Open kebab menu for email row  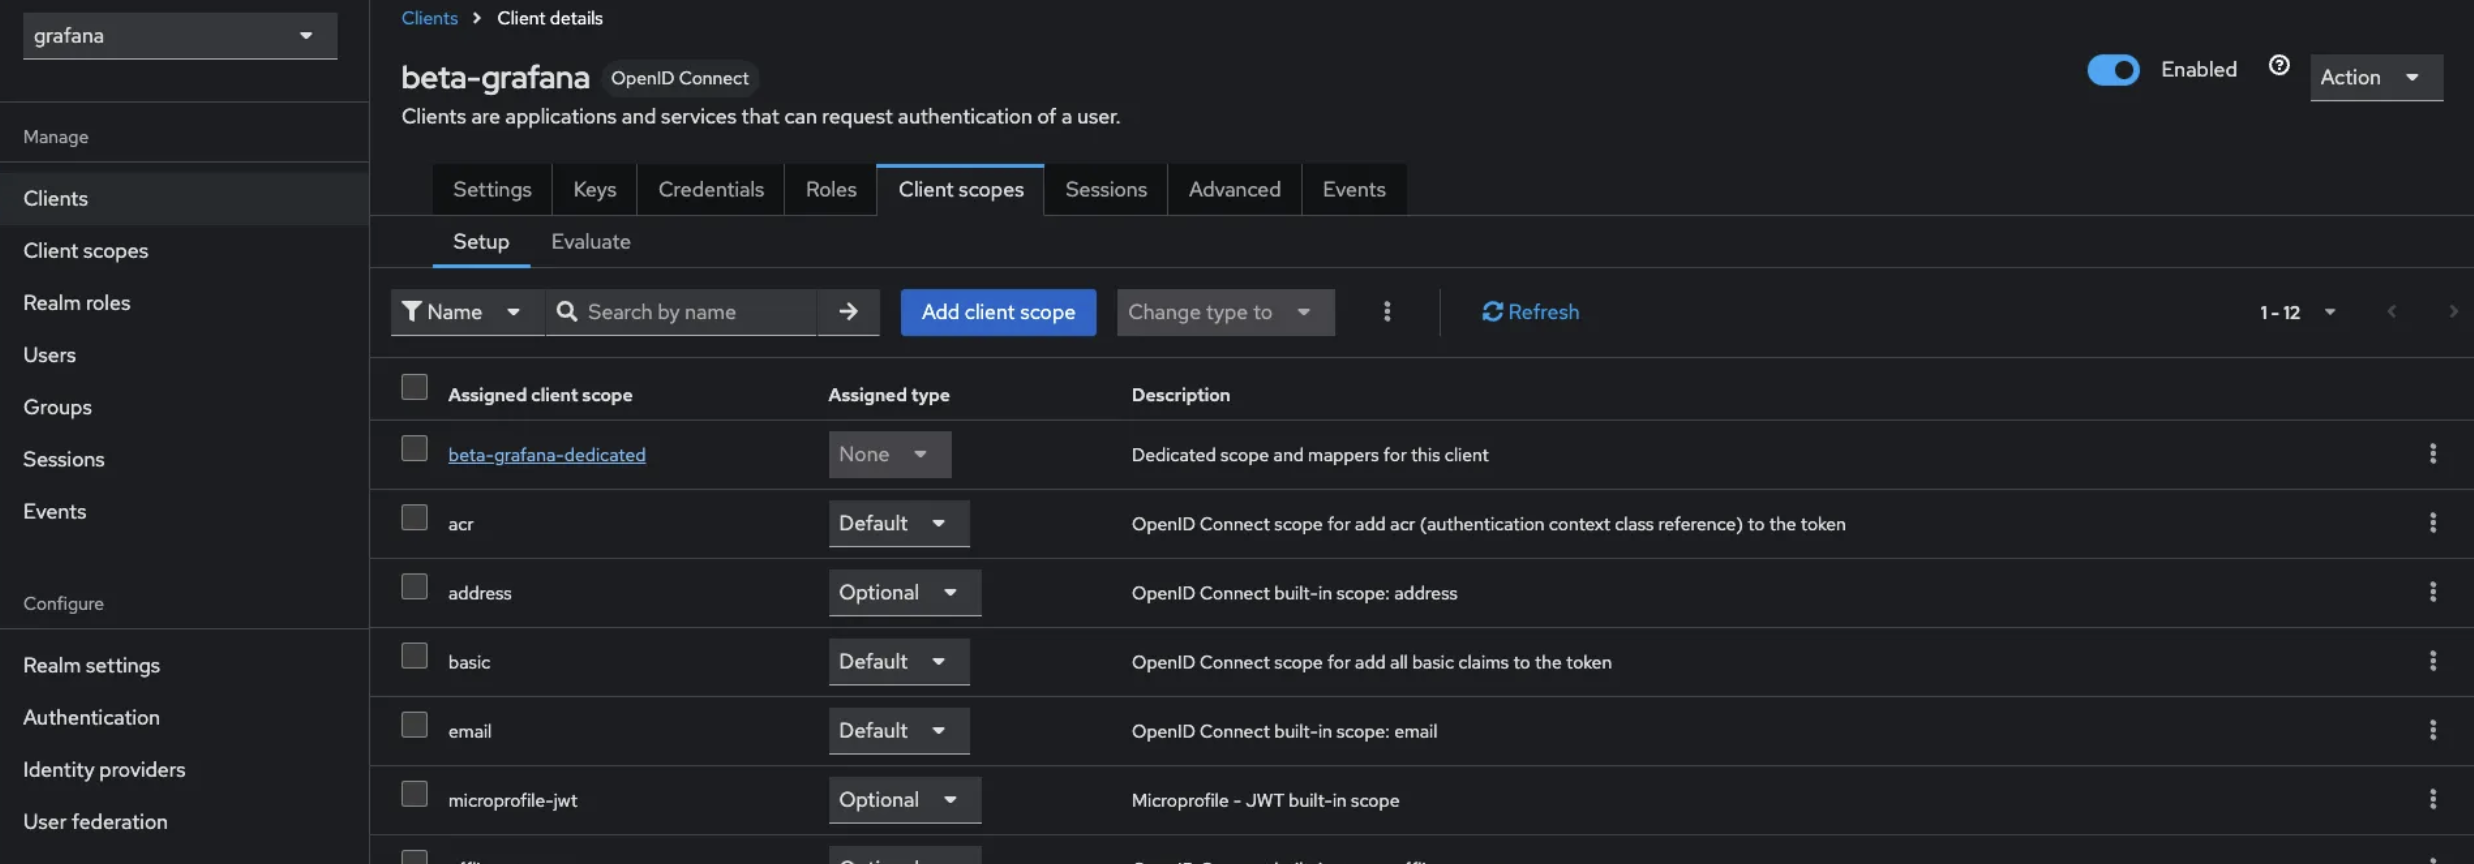[2432, 730]
